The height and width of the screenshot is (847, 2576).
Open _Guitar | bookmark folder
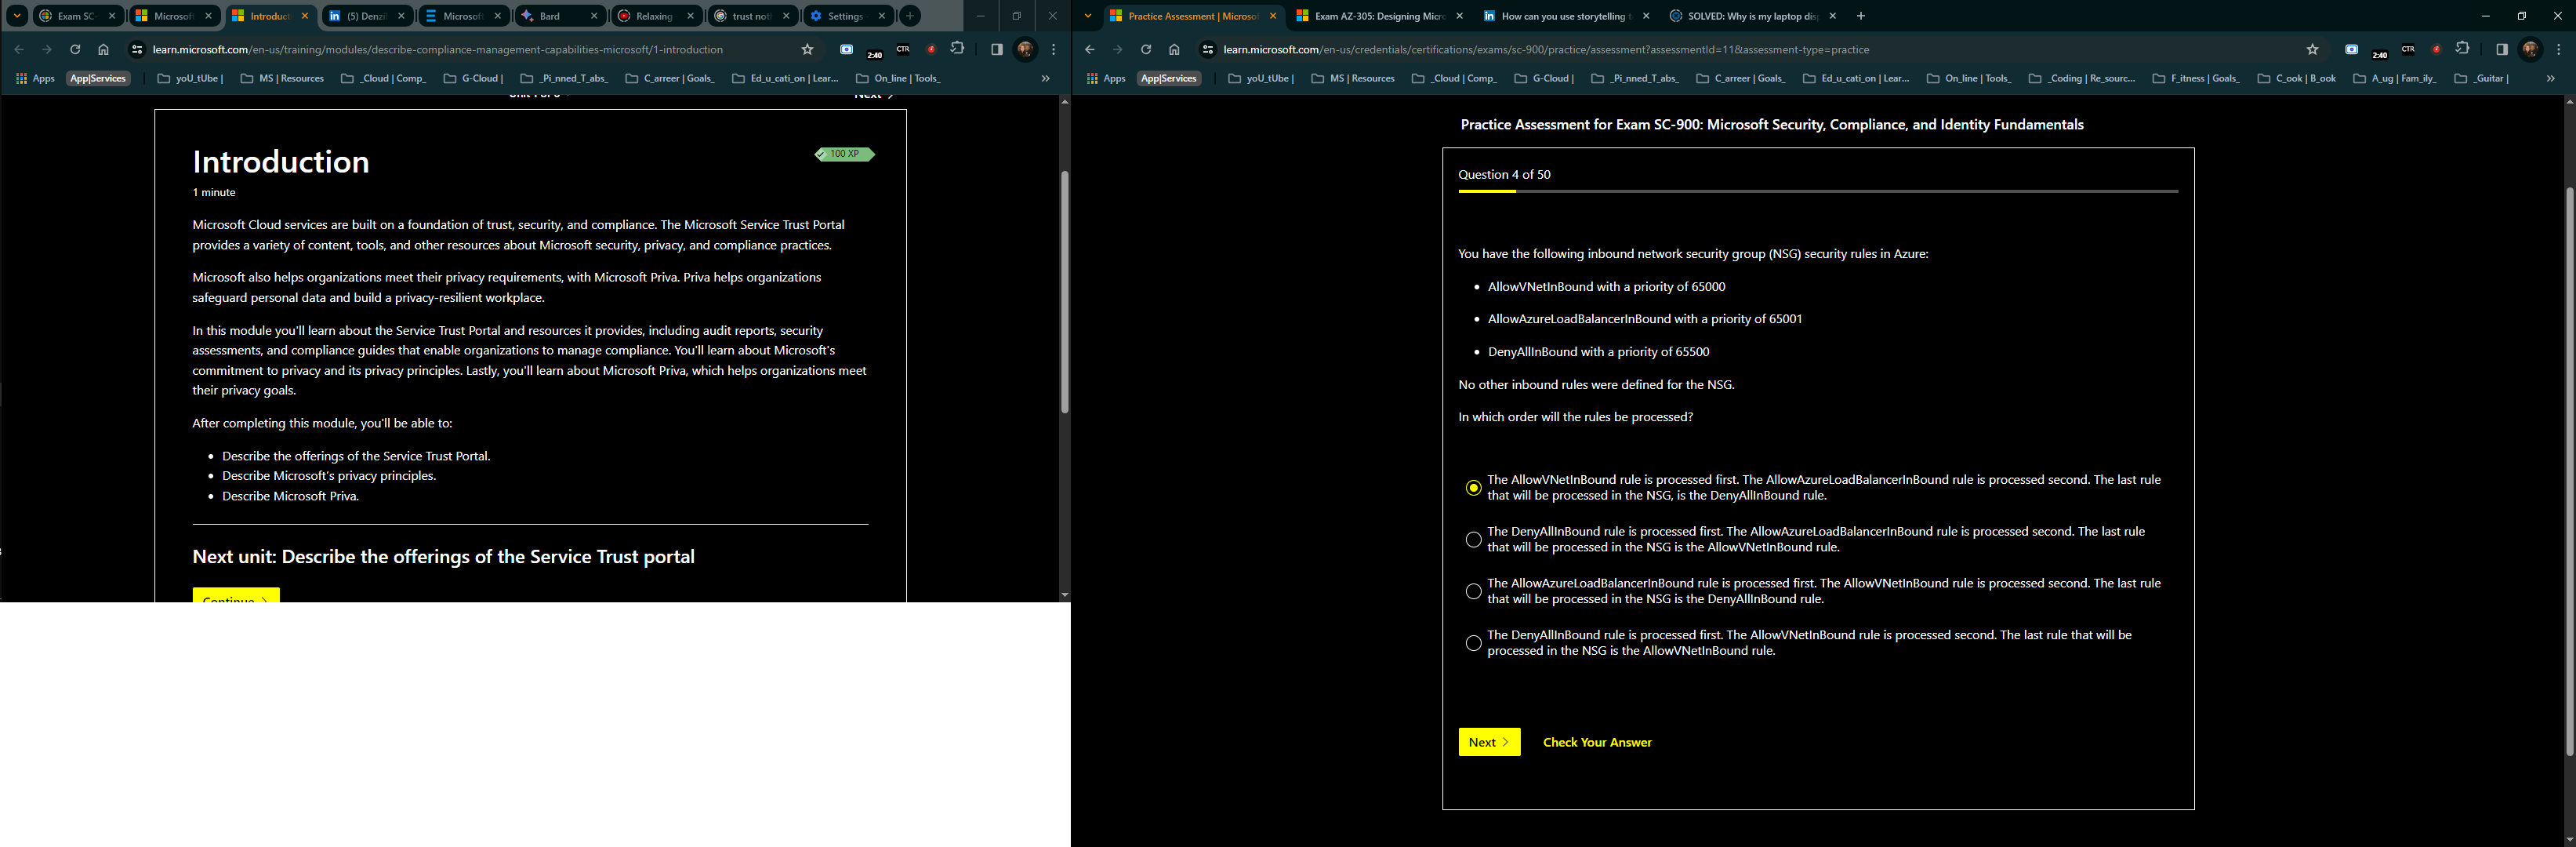pyautogui.click(x=2481, y=78)
